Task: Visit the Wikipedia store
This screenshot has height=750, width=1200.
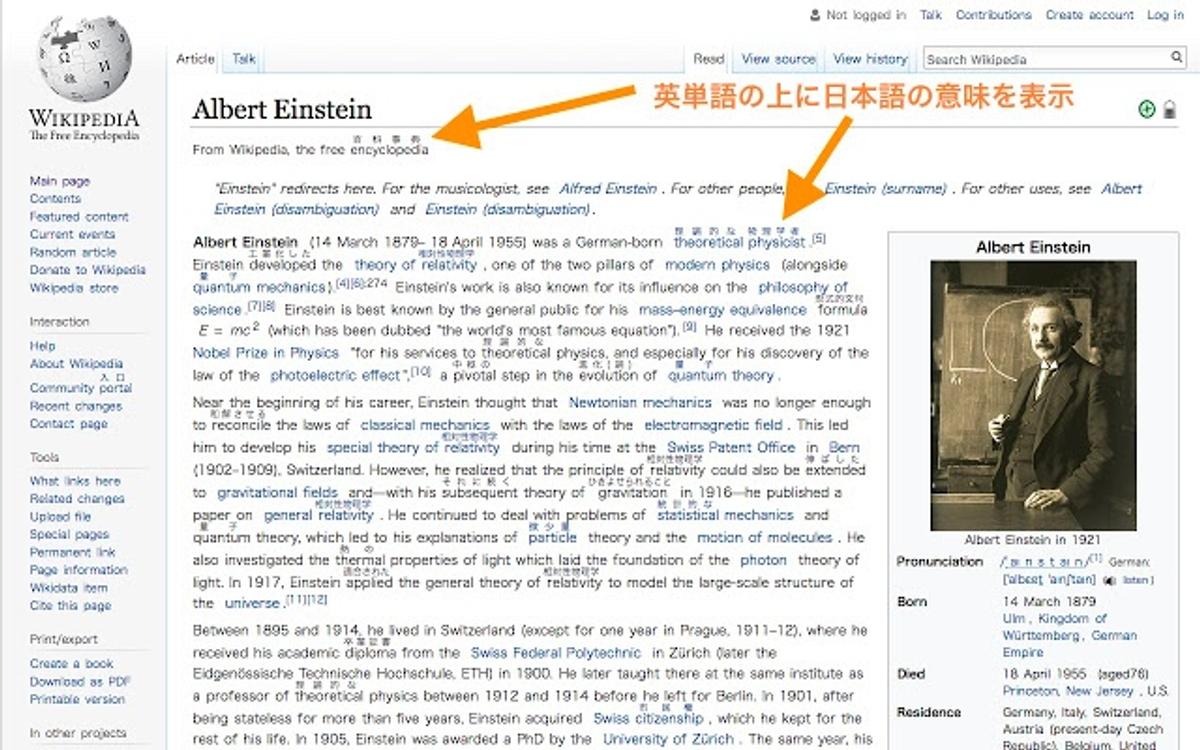Action: tap(74, 288)
